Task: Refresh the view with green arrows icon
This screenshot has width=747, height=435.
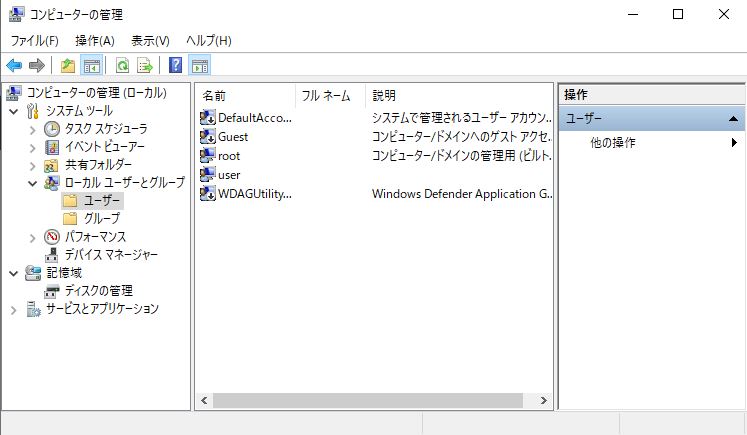Action: pos(122,65)
